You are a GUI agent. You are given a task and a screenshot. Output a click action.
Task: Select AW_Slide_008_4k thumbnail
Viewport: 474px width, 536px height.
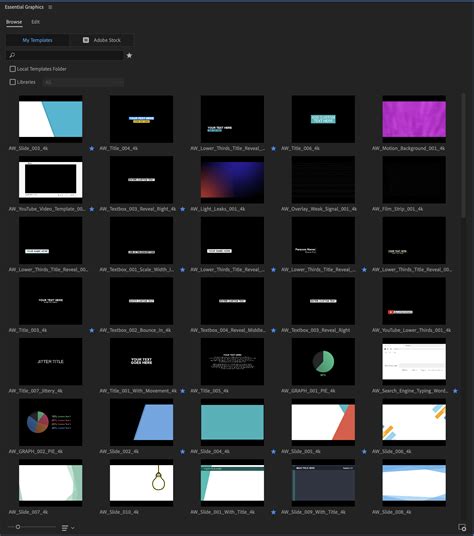[414, 483]
